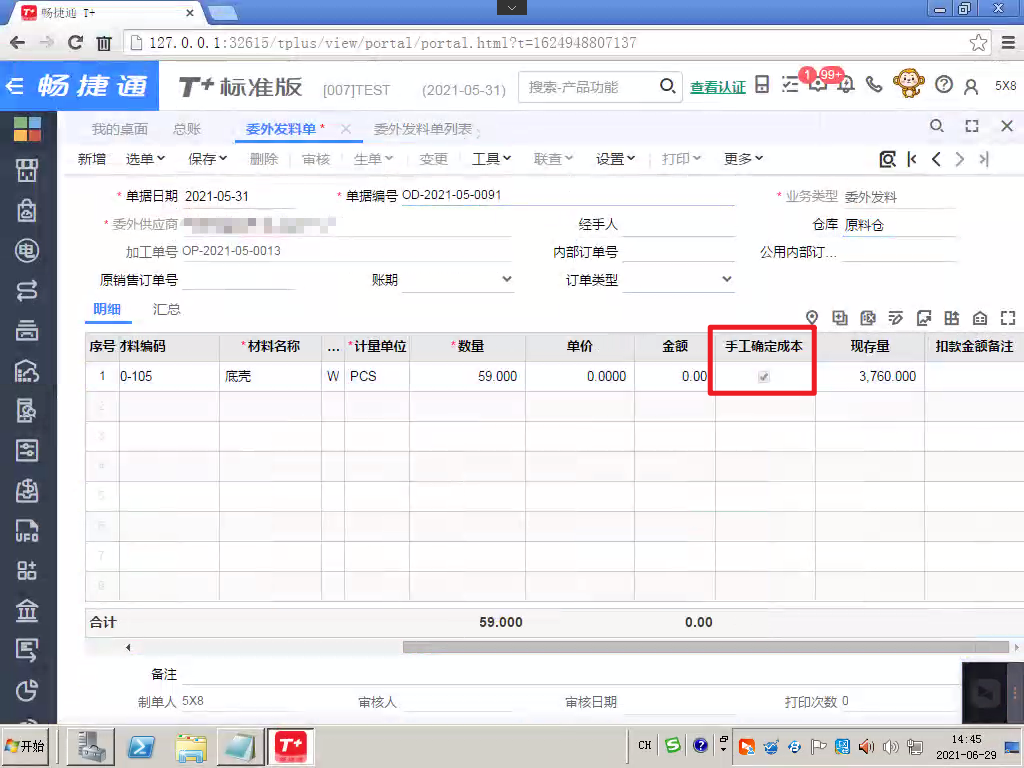Expand the 联查 dropdown
This screenshot has height=768, width=1024.
click(x=553, y=159)
